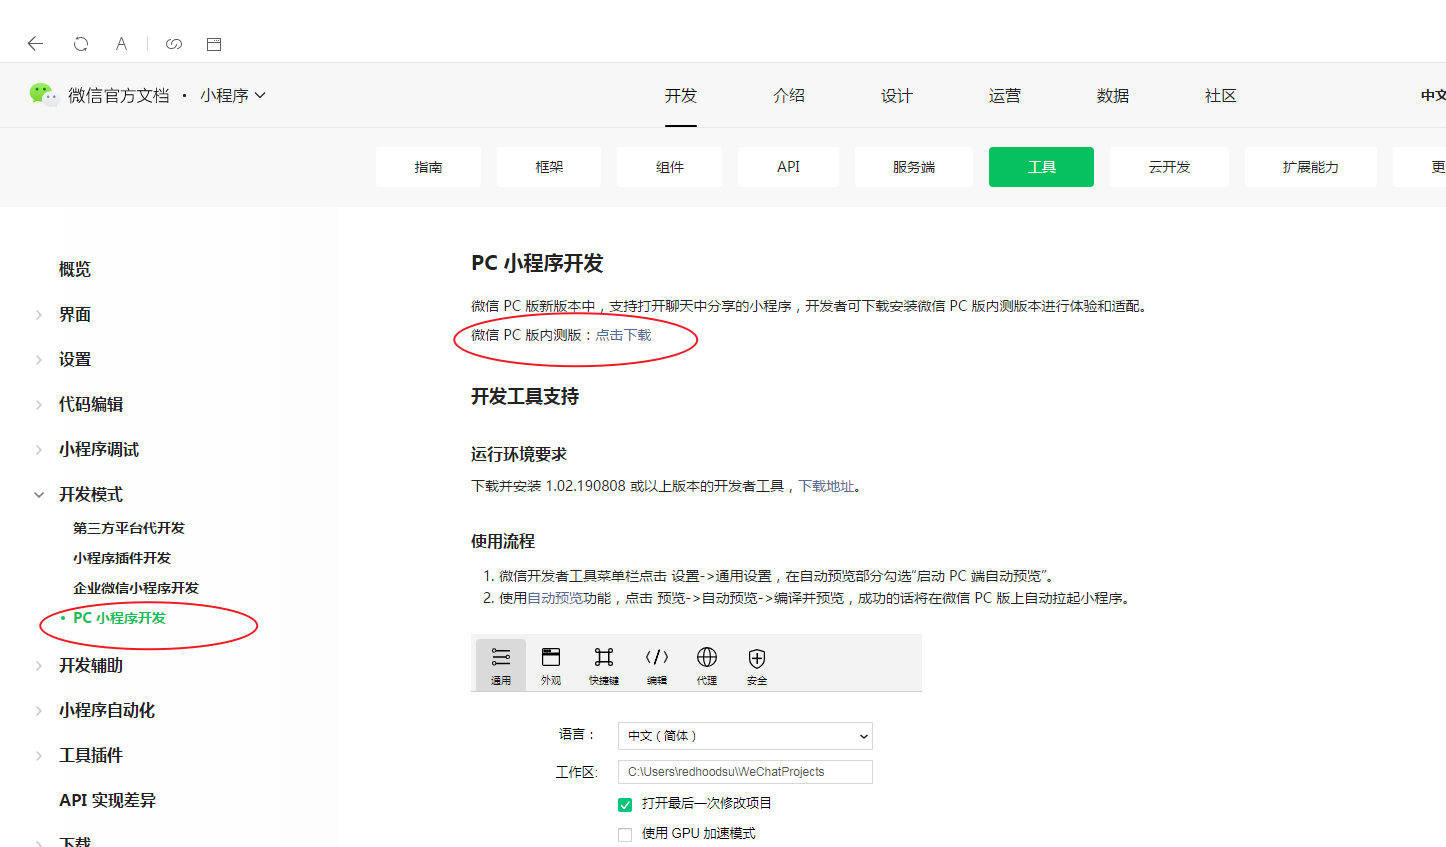
Task: Click the 运行环境要求 heading
Action: tap(519, 454)
